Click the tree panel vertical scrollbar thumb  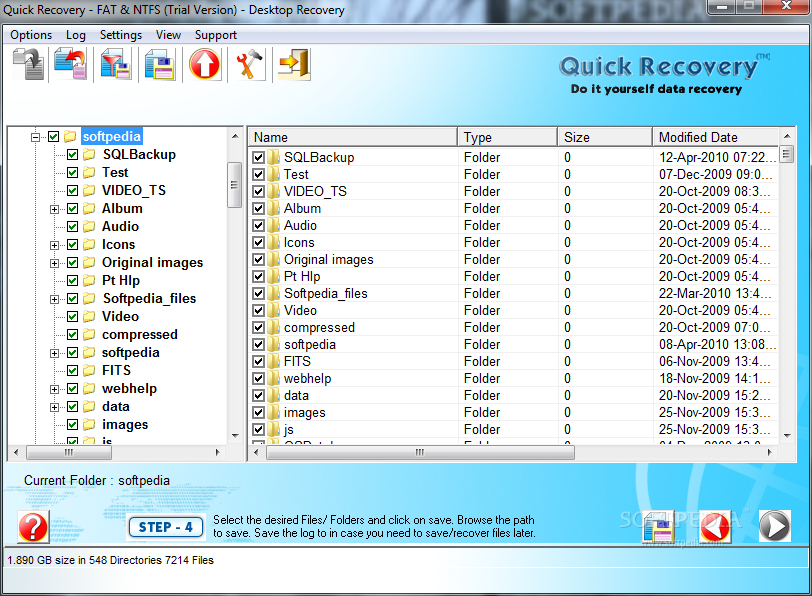coord(235,185)
